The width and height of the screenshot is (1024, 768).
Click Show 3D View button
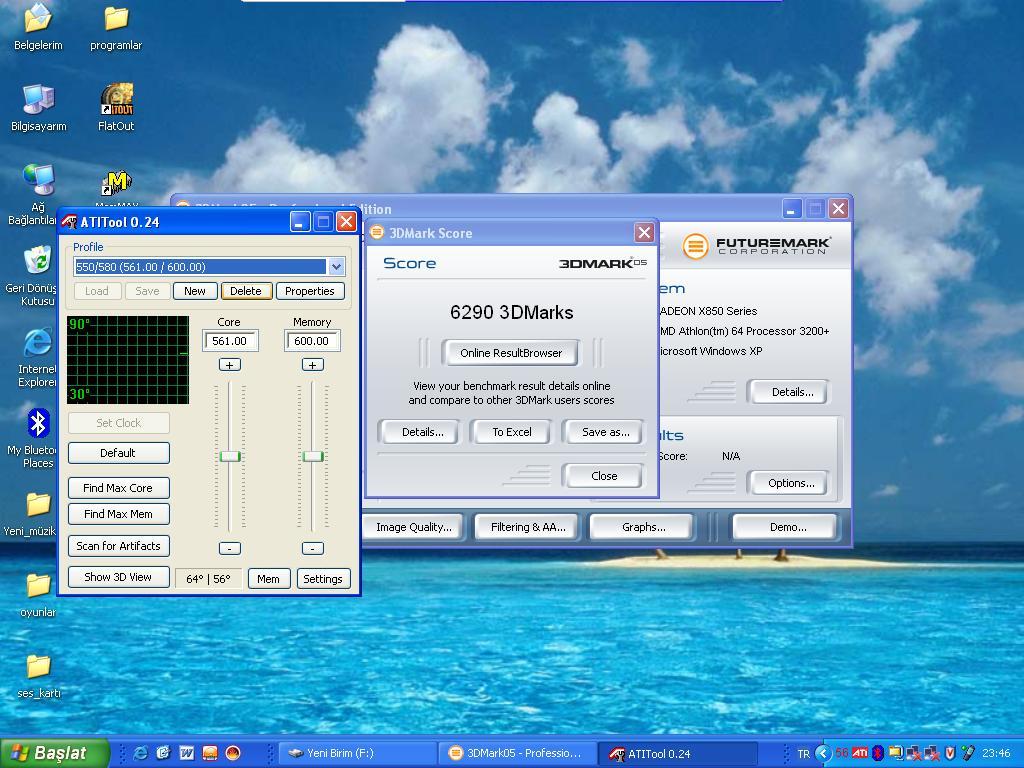click(118, 577)
